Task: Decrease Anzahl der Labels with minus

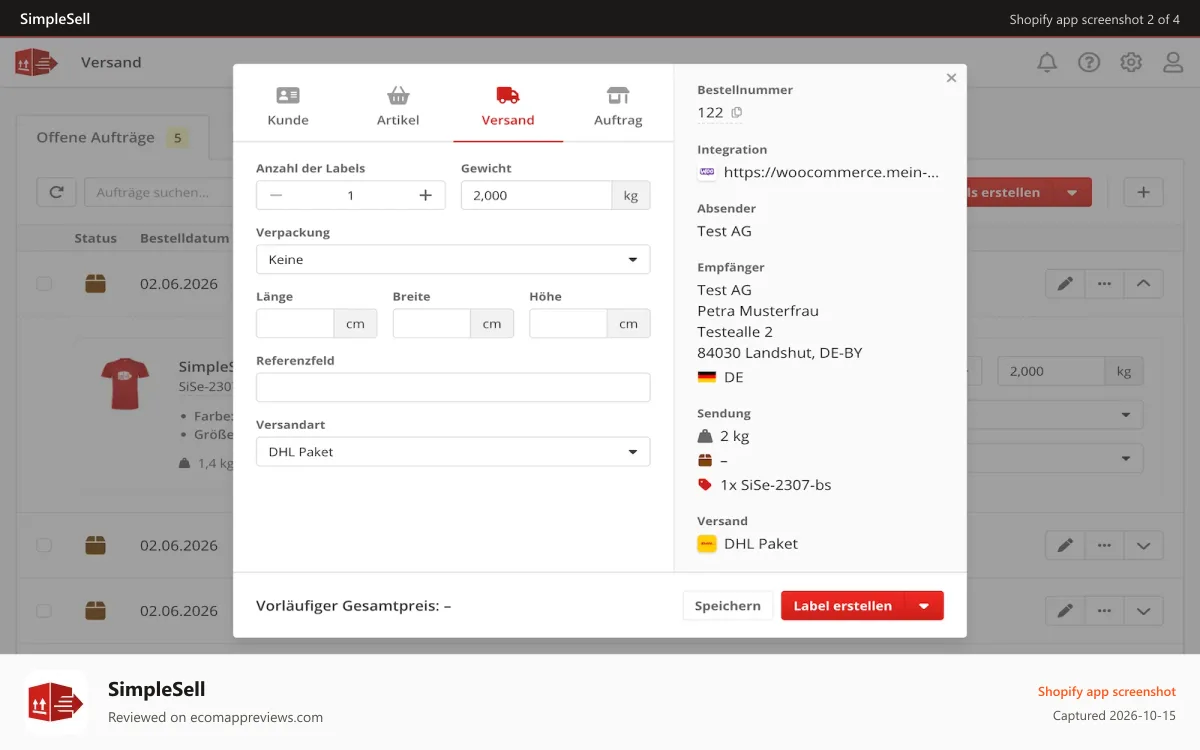Action: [x=276, y=195]
